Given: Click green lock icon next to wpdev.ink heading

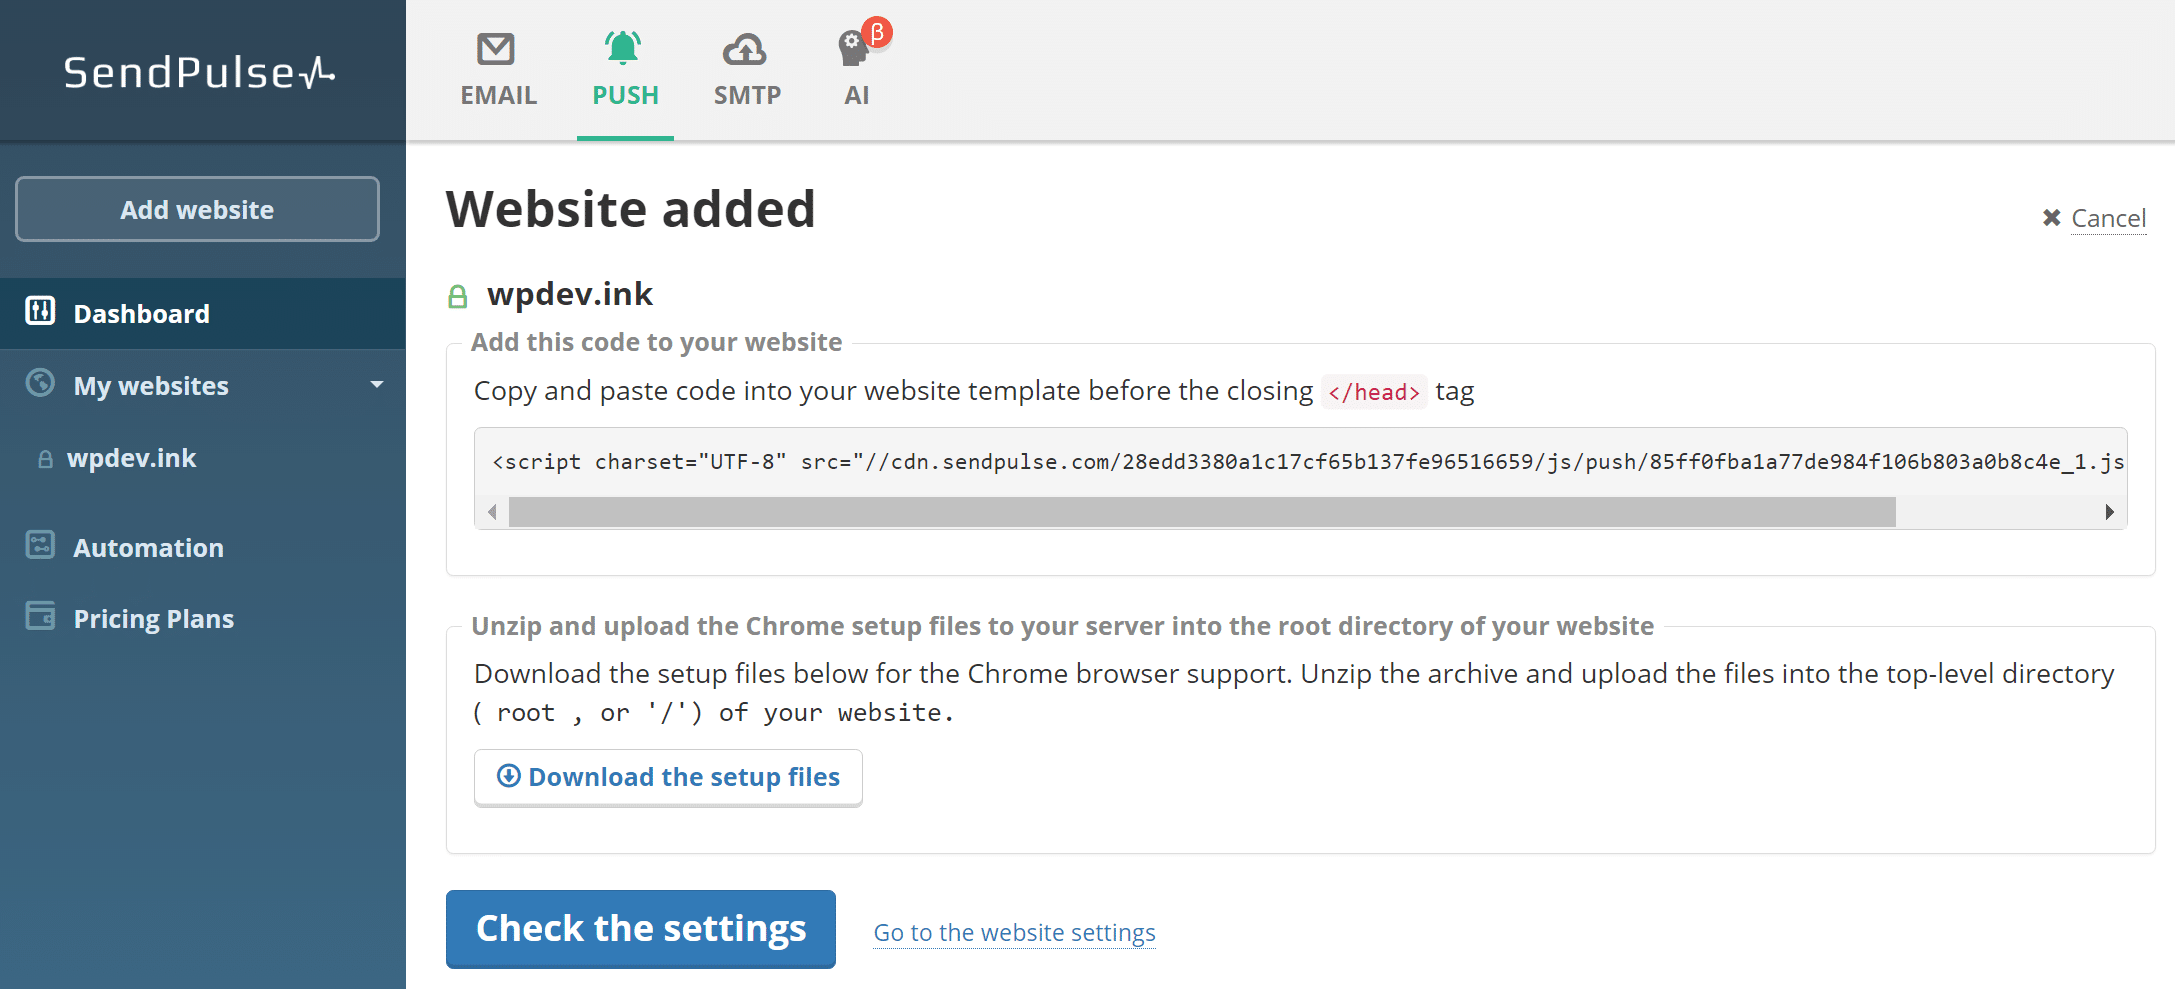Looking at the screenshot, I should coord(458,296).
